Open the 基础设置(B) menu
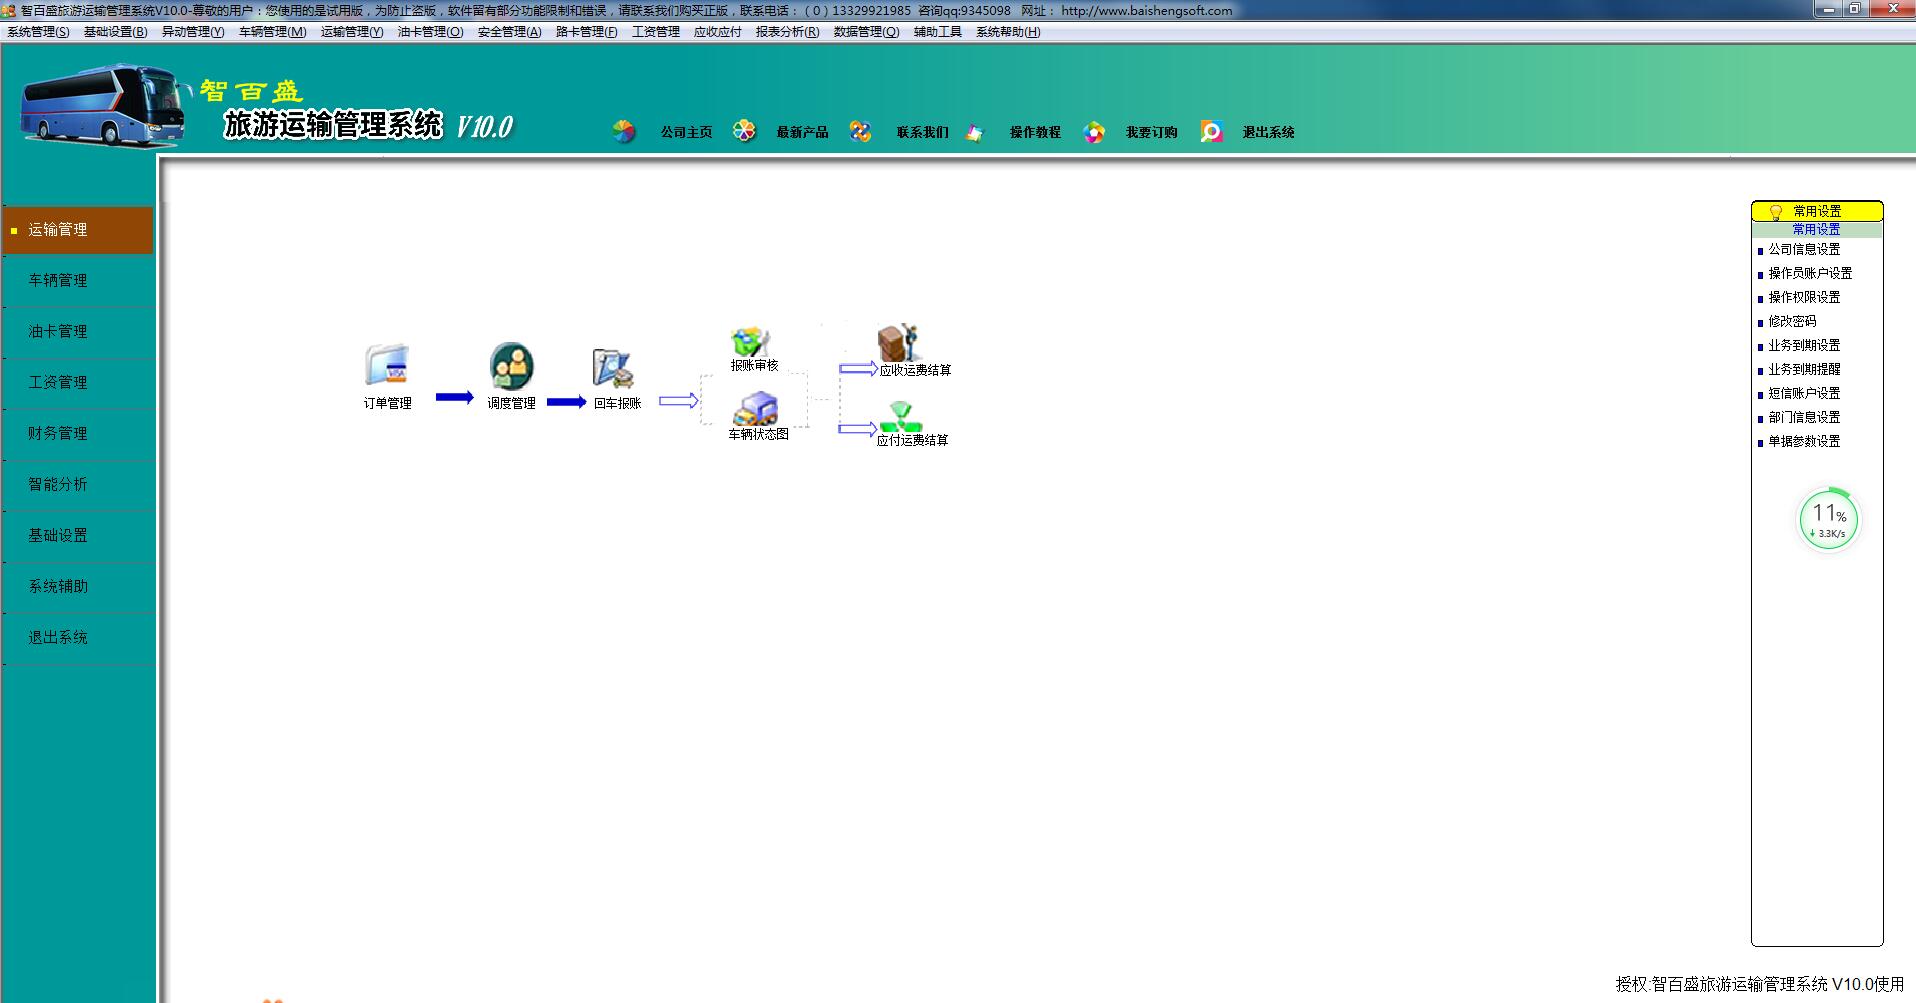The height and width of the screenshot is (1003, 1916). tap(116, 32)
